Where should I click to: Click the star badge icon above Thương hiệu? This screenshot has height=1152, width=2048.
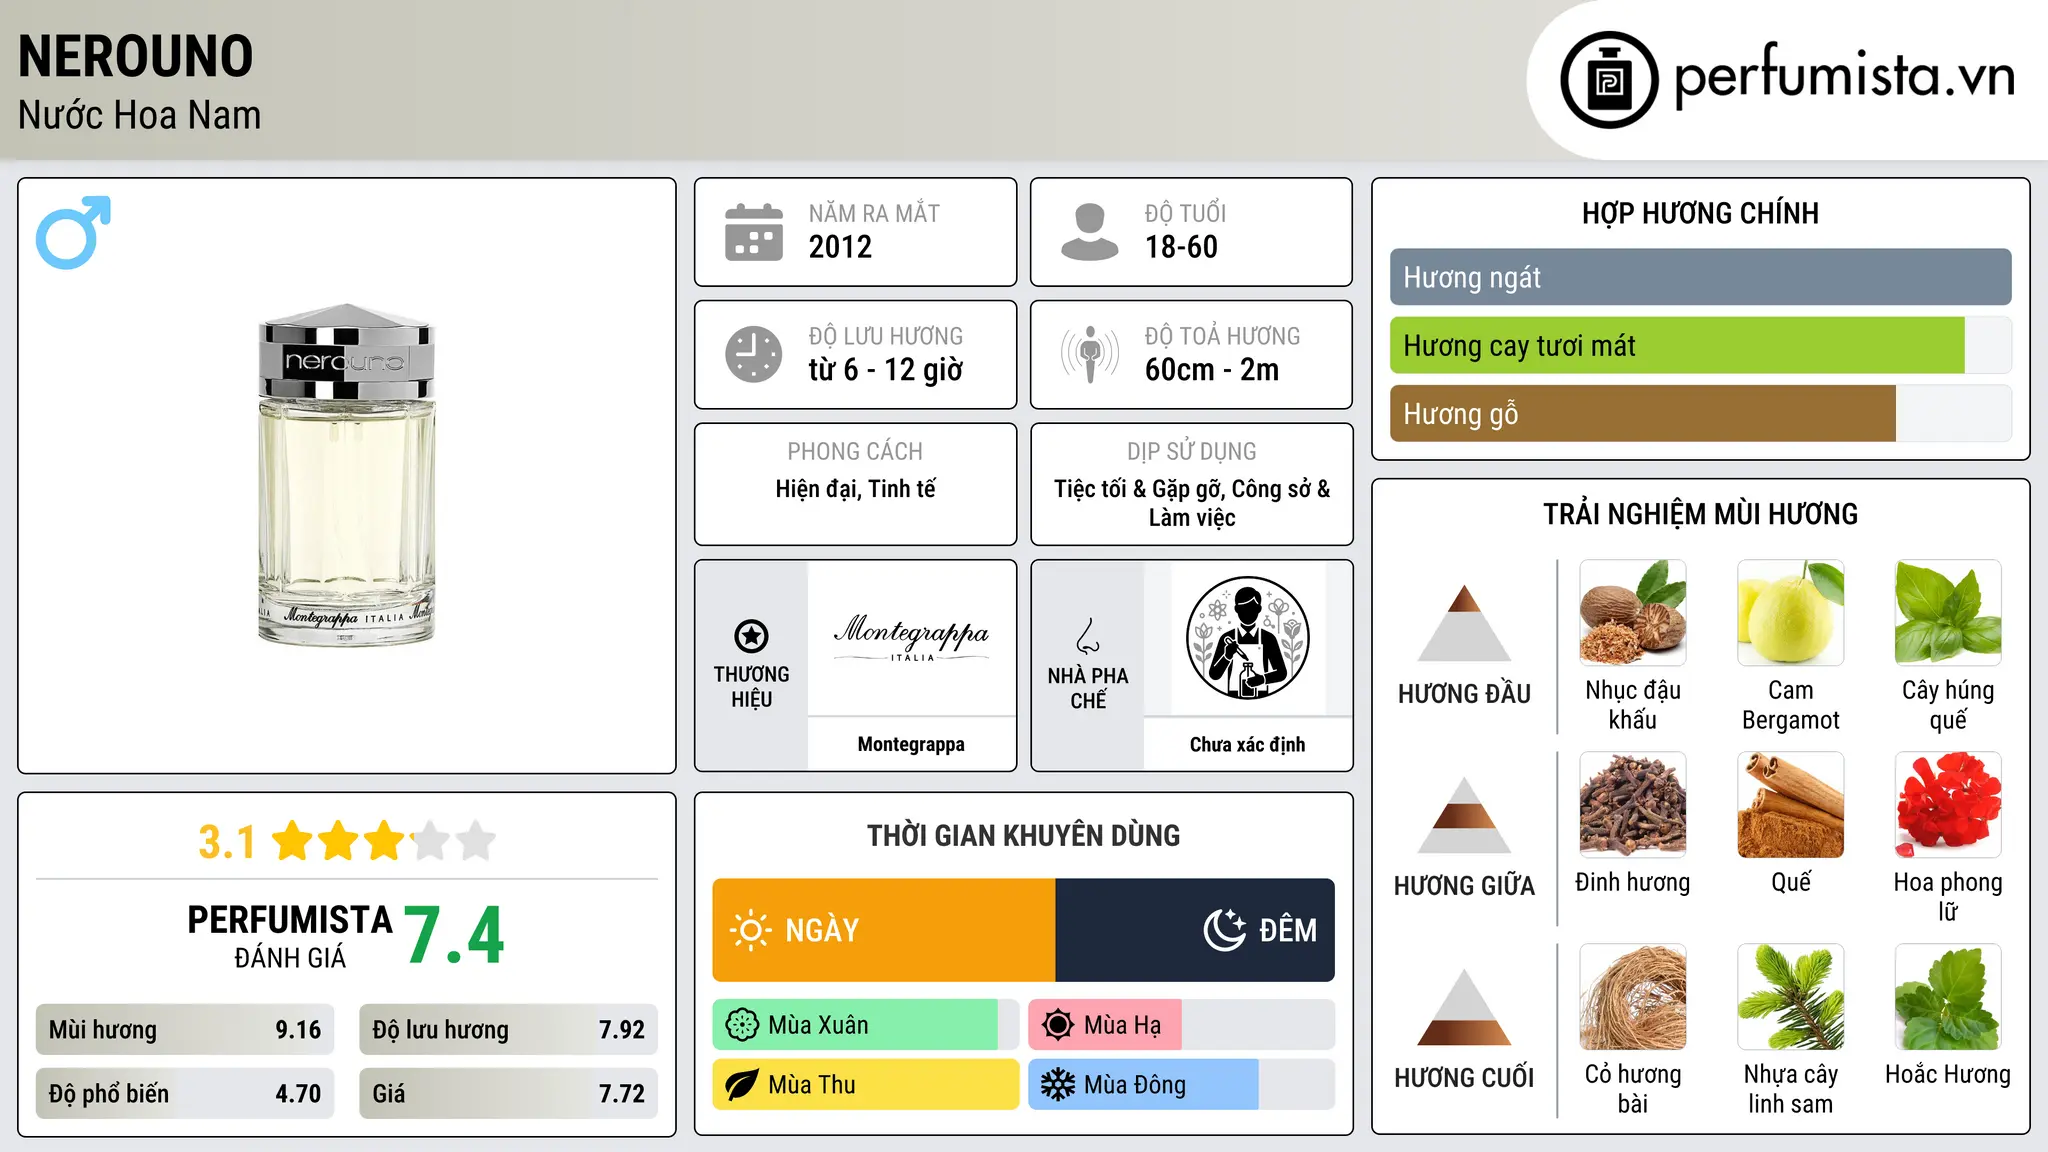[751, 635]
